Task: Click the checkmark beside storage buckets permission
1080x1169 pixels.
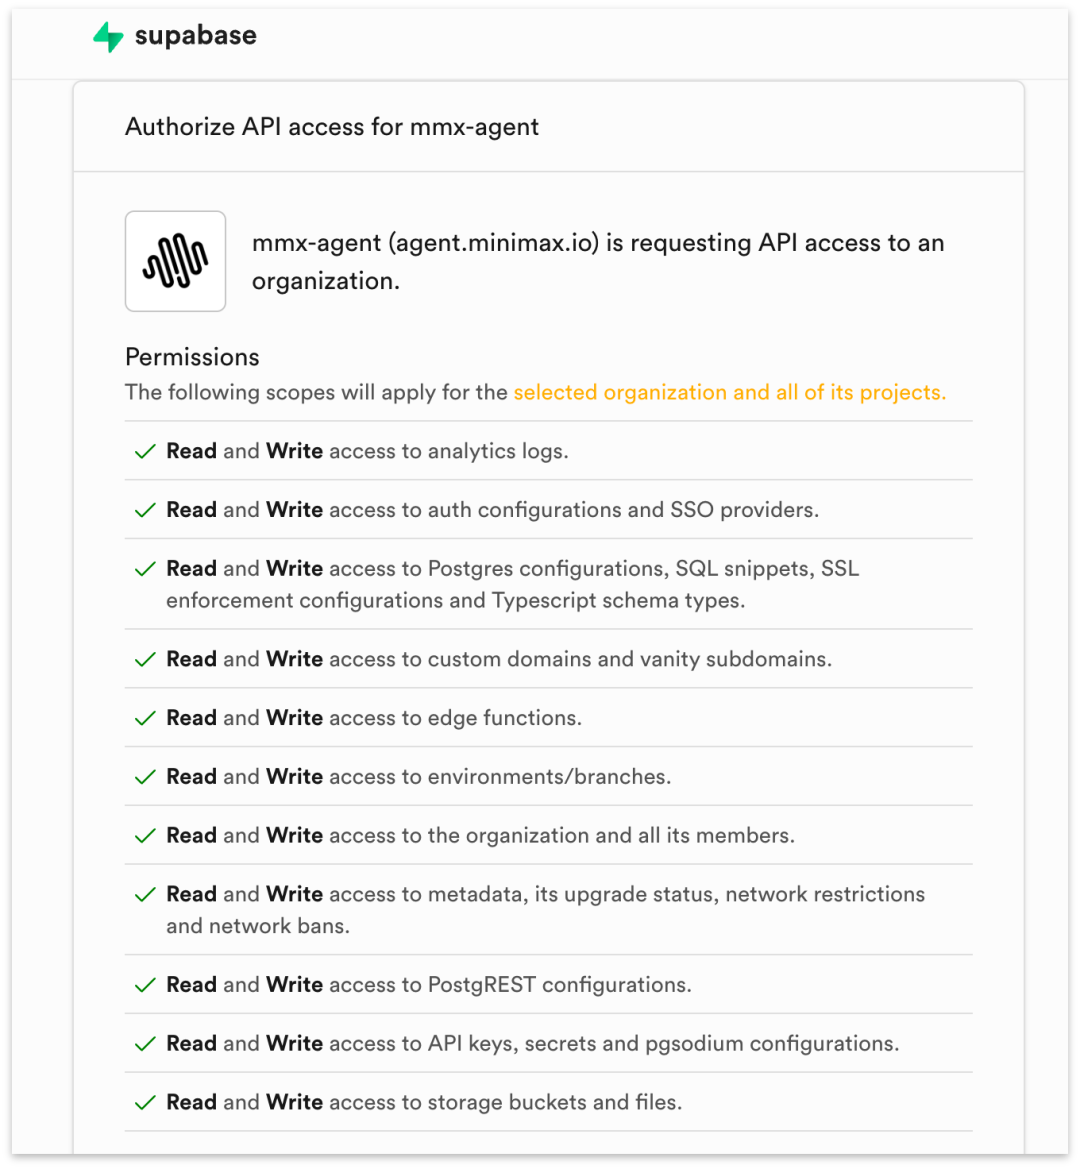Action: coord(145,1103)
